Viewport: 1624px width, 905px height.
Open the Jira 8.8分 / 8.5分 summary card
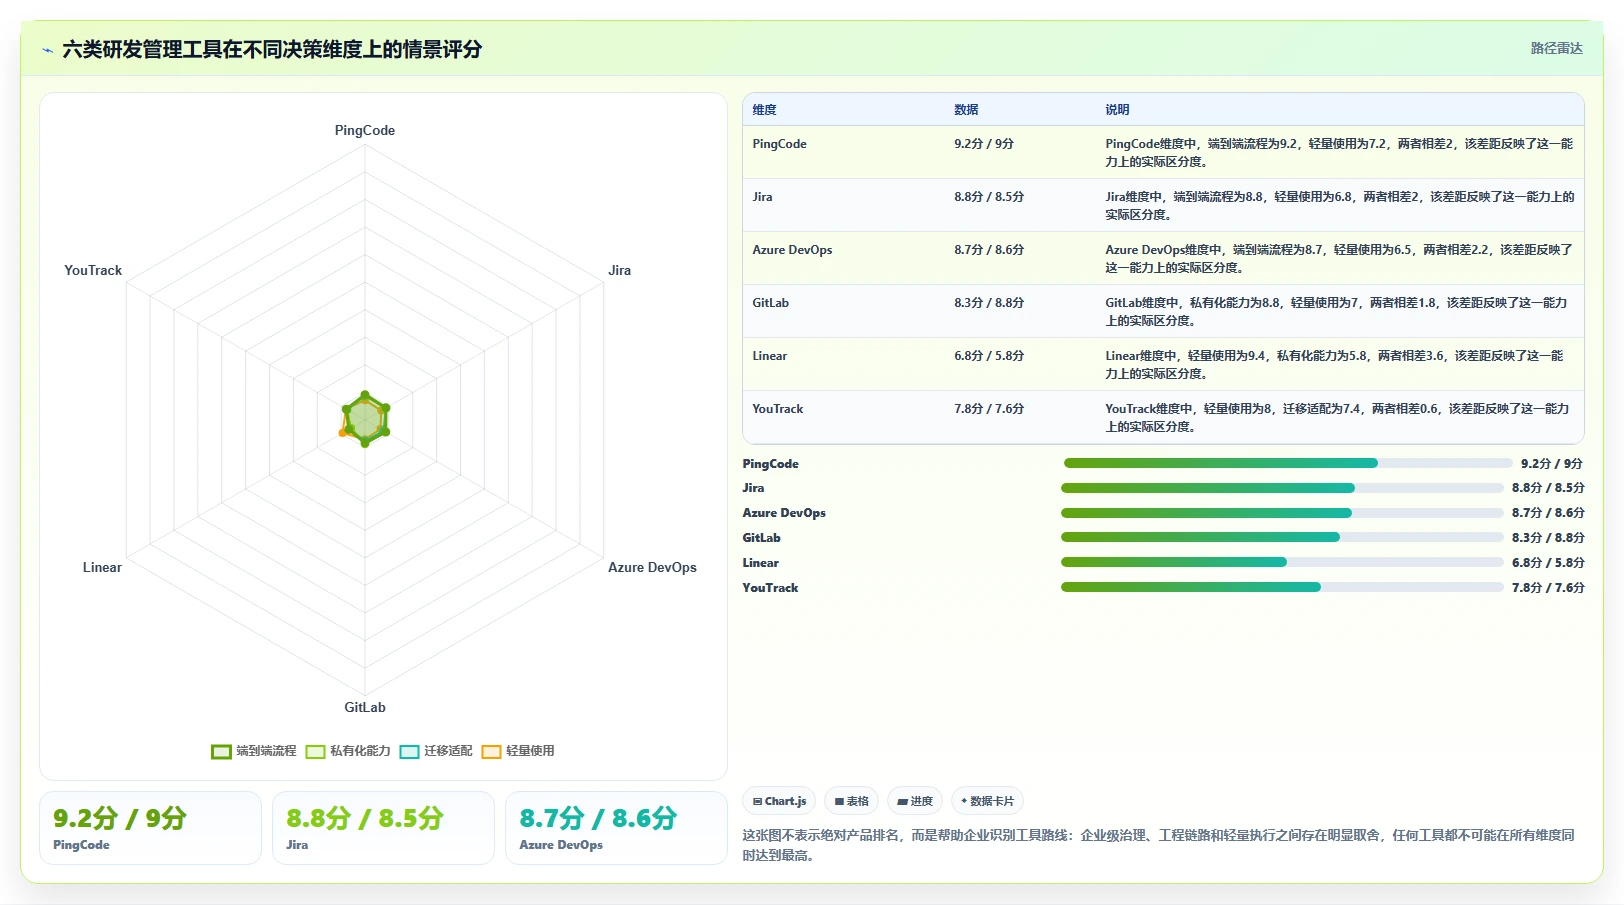[383, 828]
